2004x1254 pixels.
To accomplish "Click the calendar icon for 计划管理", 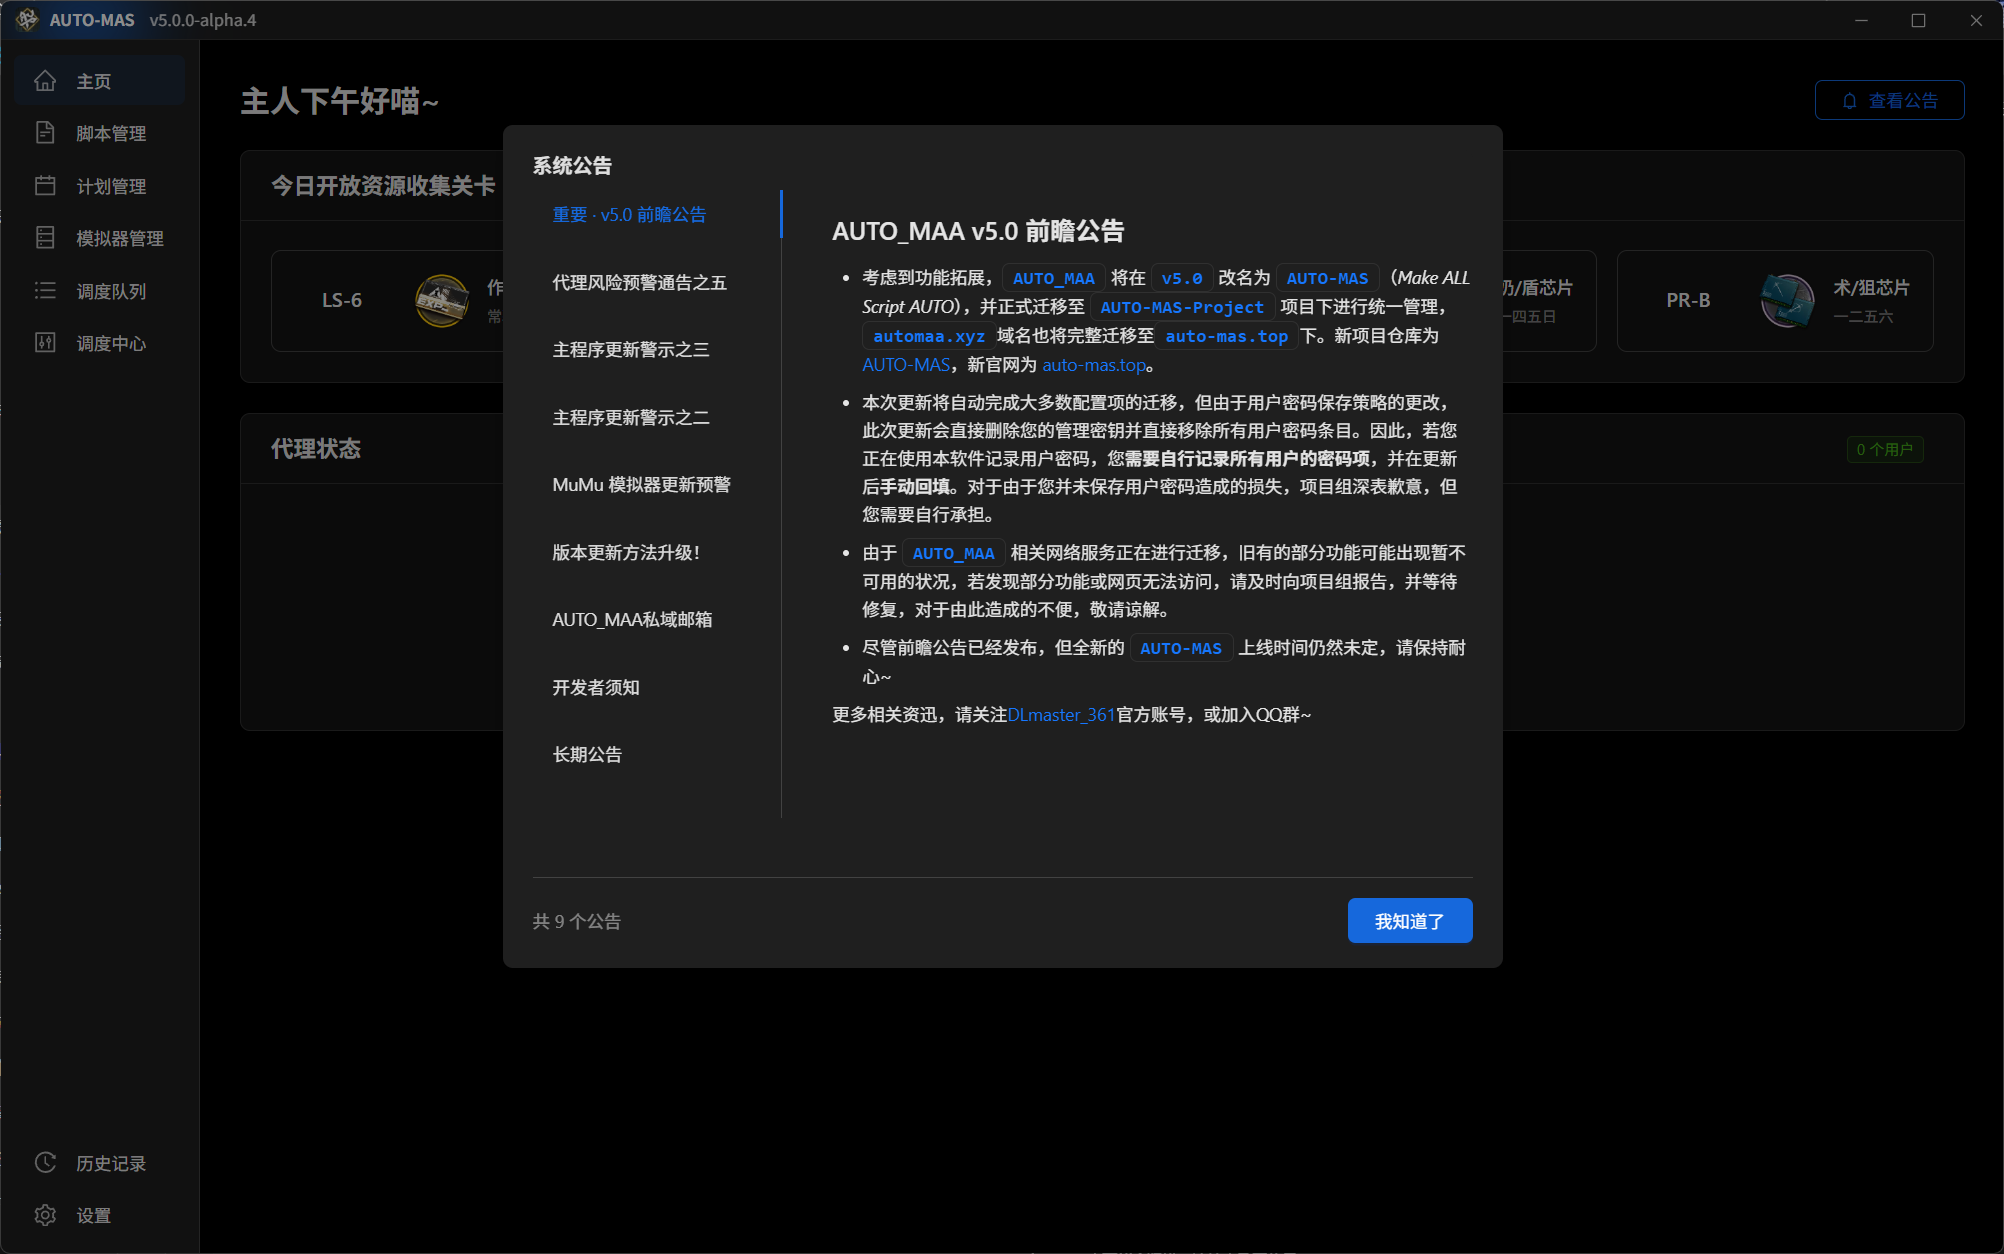I will 45,186.
